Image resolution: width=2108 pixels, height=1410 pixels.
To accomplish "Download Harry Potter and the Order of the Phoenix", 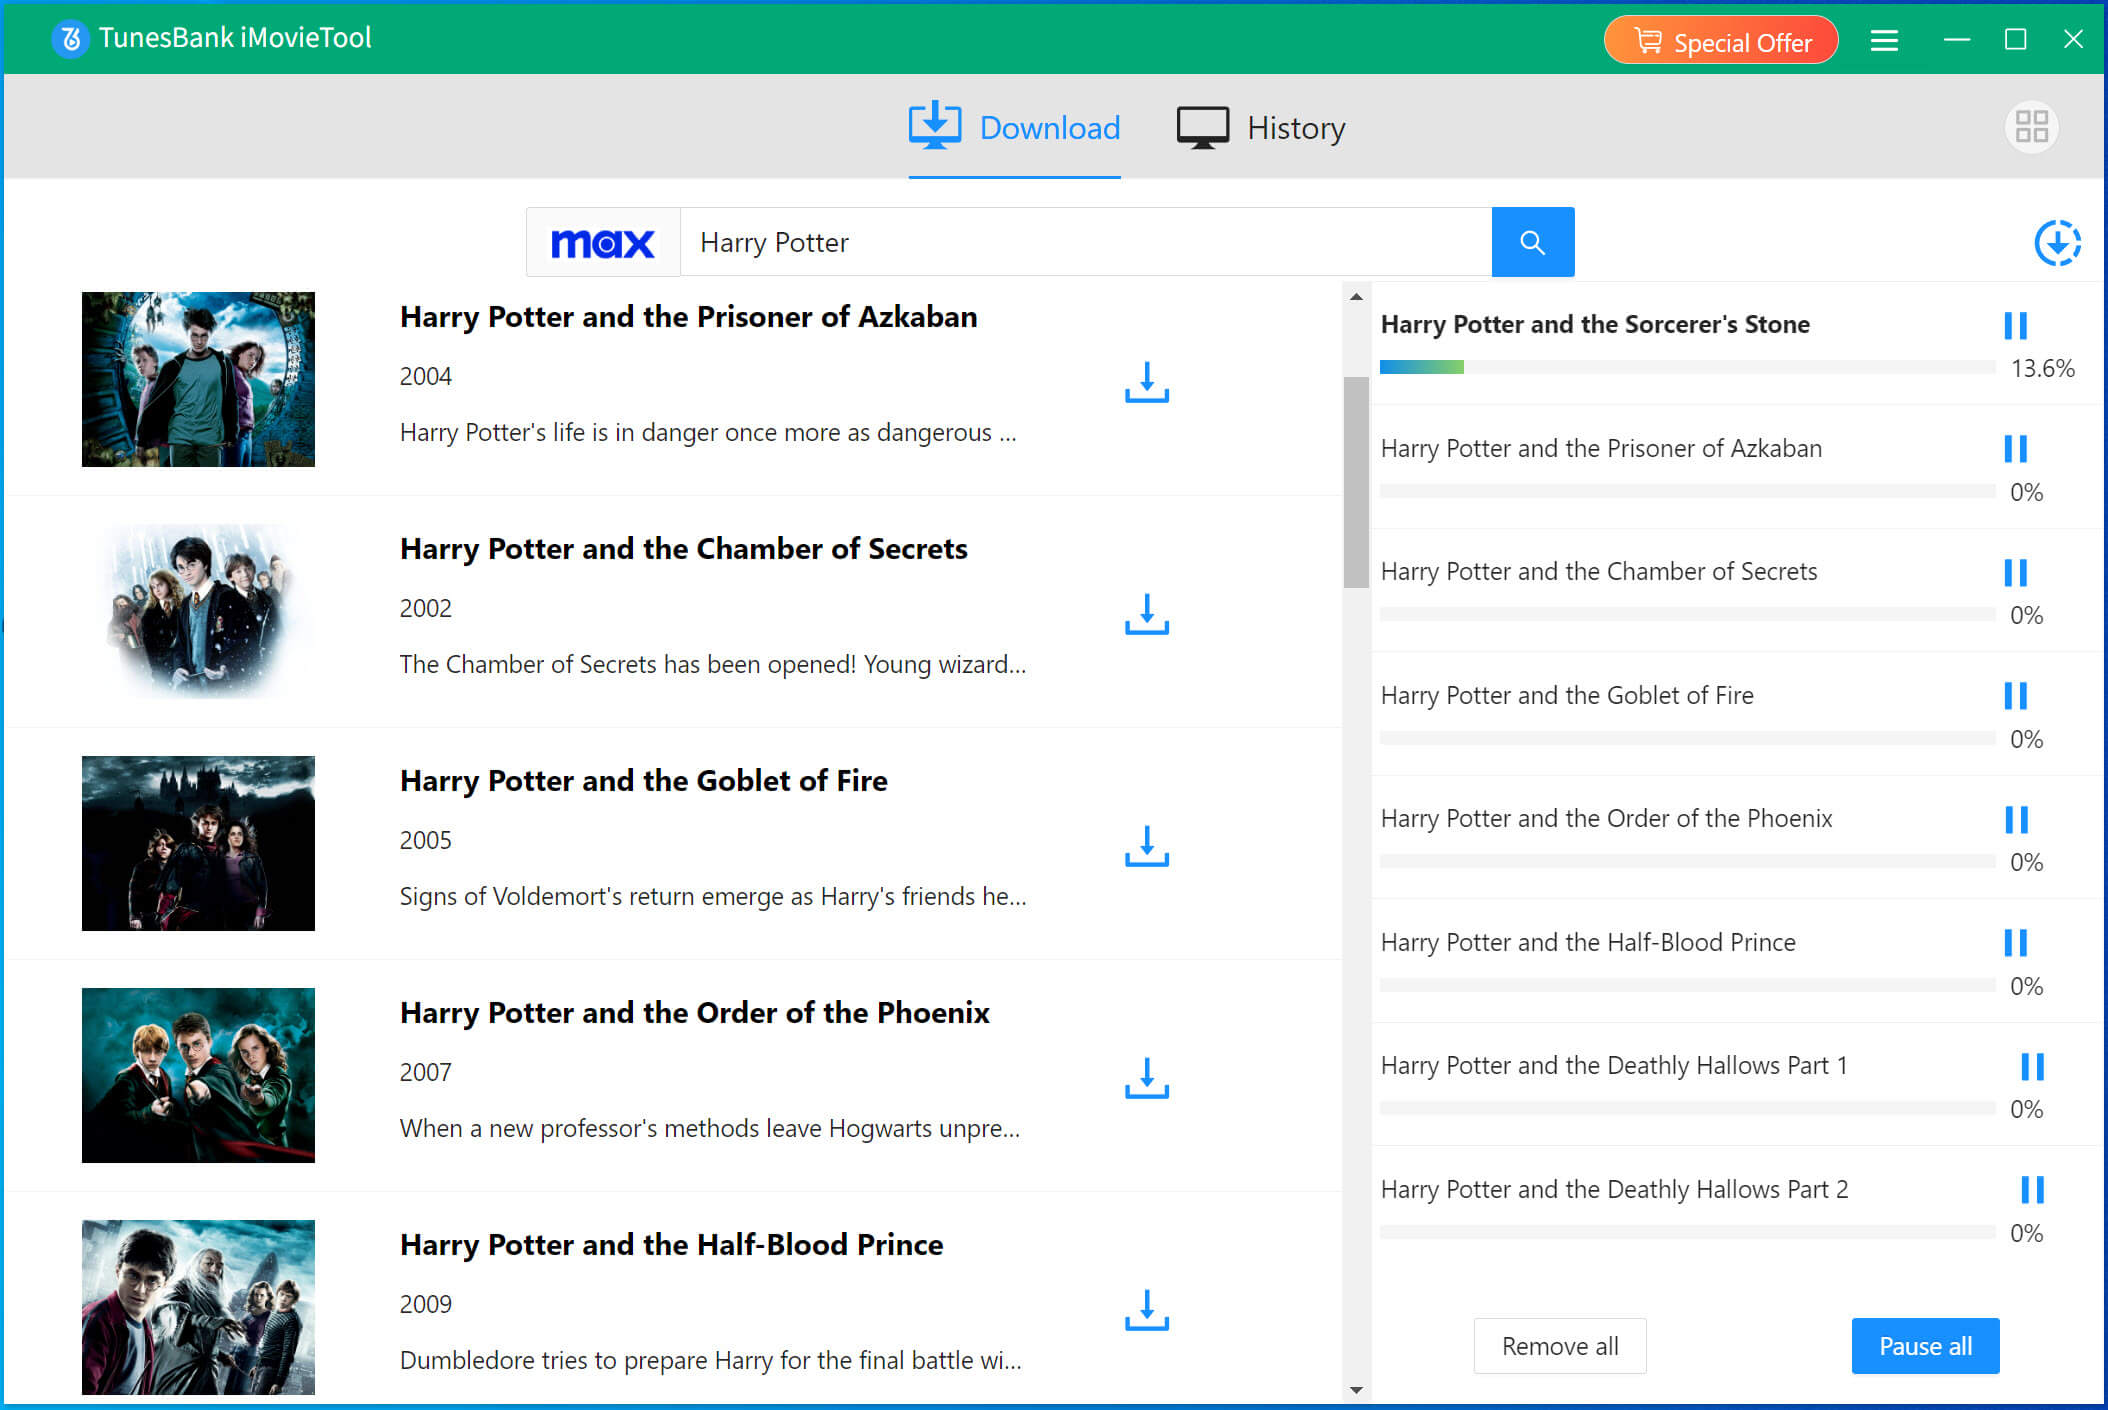I will click(1146, 1078).
